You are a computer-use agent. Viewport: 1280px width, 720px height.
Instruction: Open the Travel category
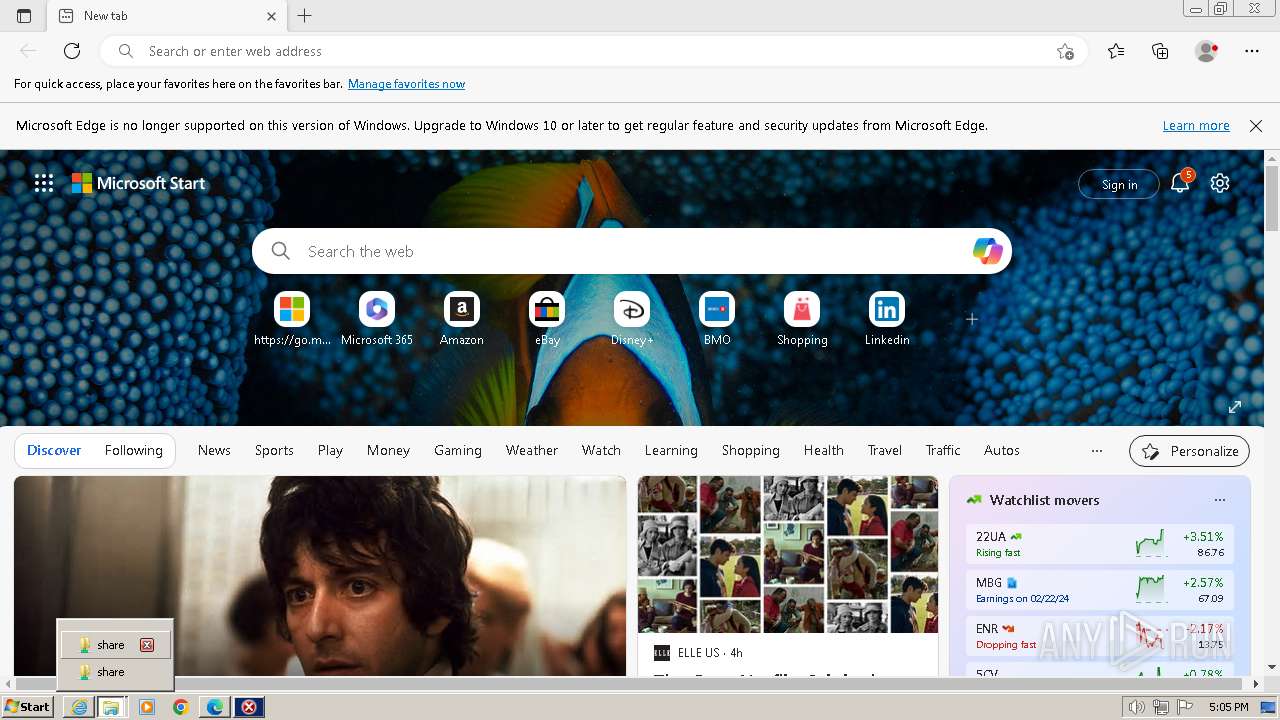point(885,451)
